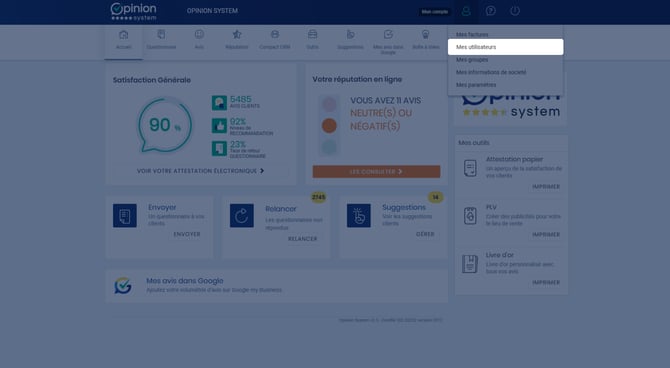The height and width of the screenshot is (368, 670).
Task: Select Mes informations de société menu entry
Action: (x=491, y=72)
